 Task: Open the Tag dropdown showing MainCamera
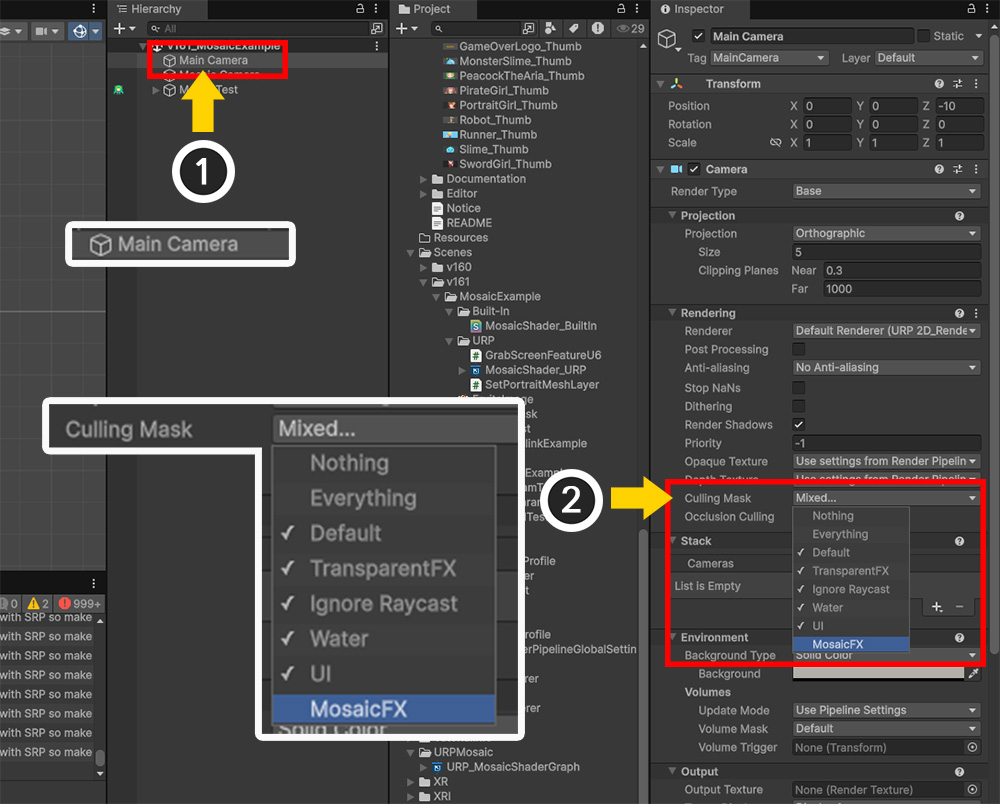(770, 58)
